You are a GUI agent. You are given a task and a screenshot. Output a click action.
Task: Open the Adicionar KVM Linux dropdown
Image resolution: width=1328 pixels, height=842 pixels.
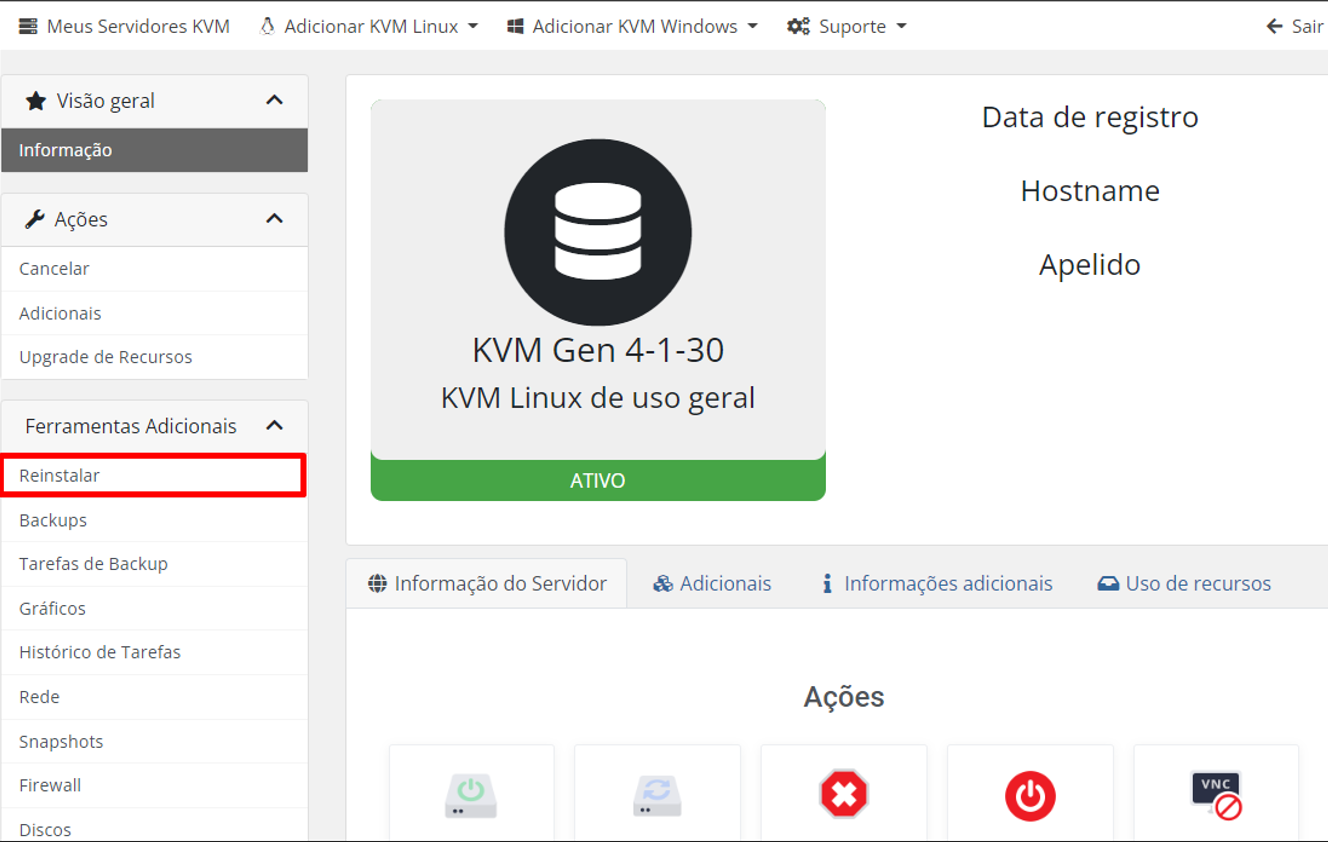tap(368, 27)
